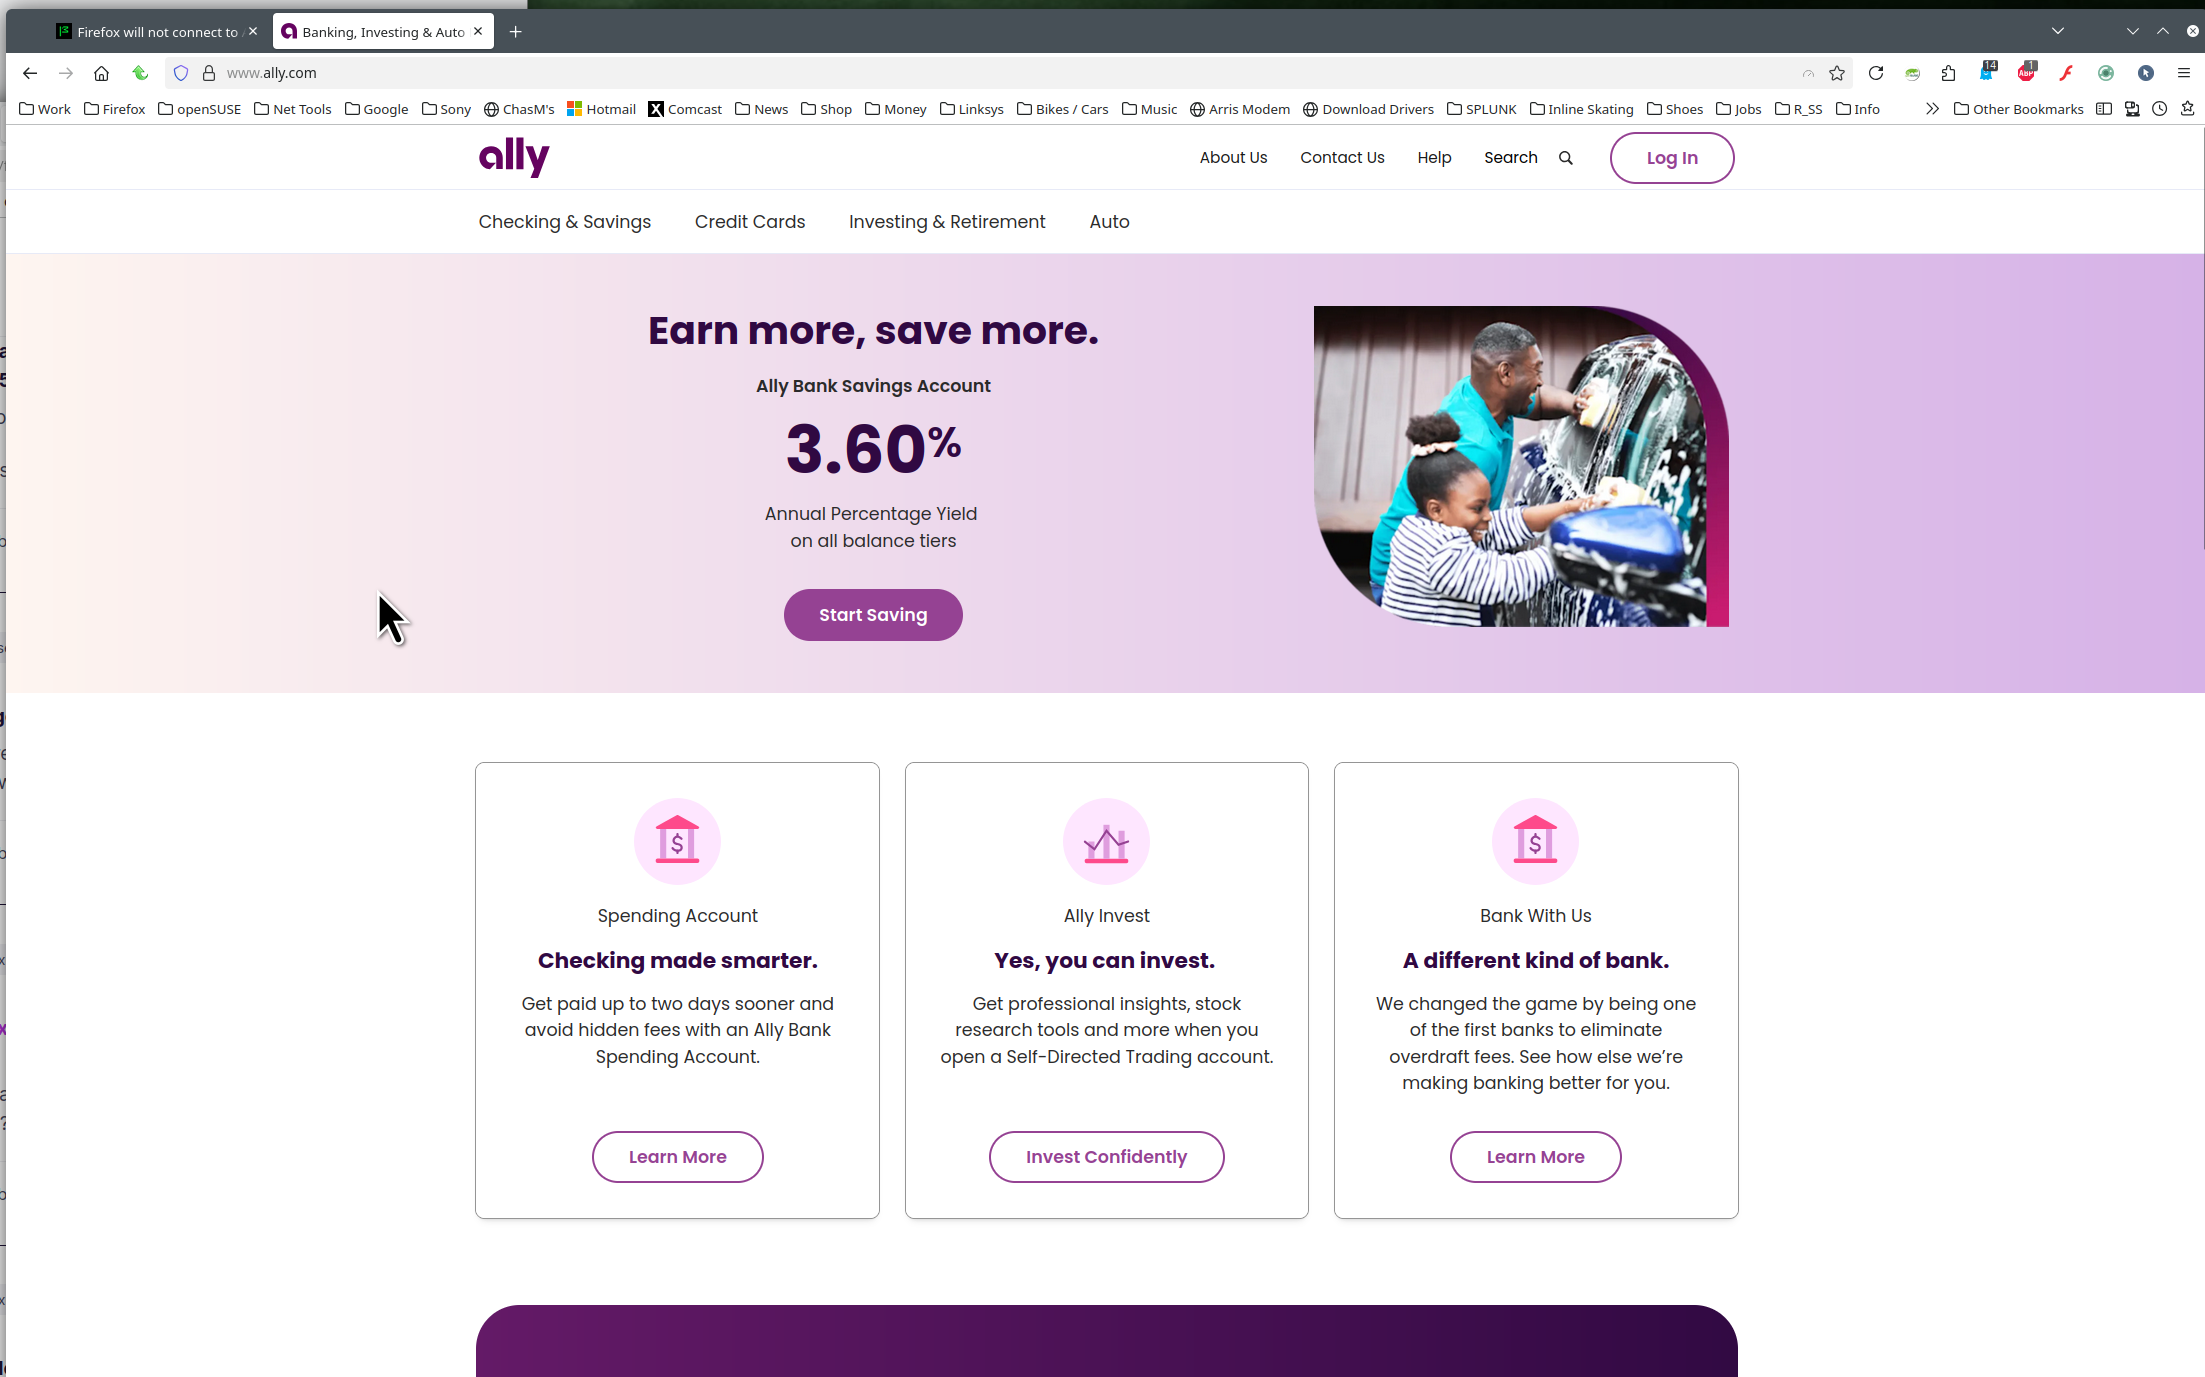This screenshot has width=2205, height=1377.
Task: Open Firefox hamburger menu
Action: [2184, 73]
